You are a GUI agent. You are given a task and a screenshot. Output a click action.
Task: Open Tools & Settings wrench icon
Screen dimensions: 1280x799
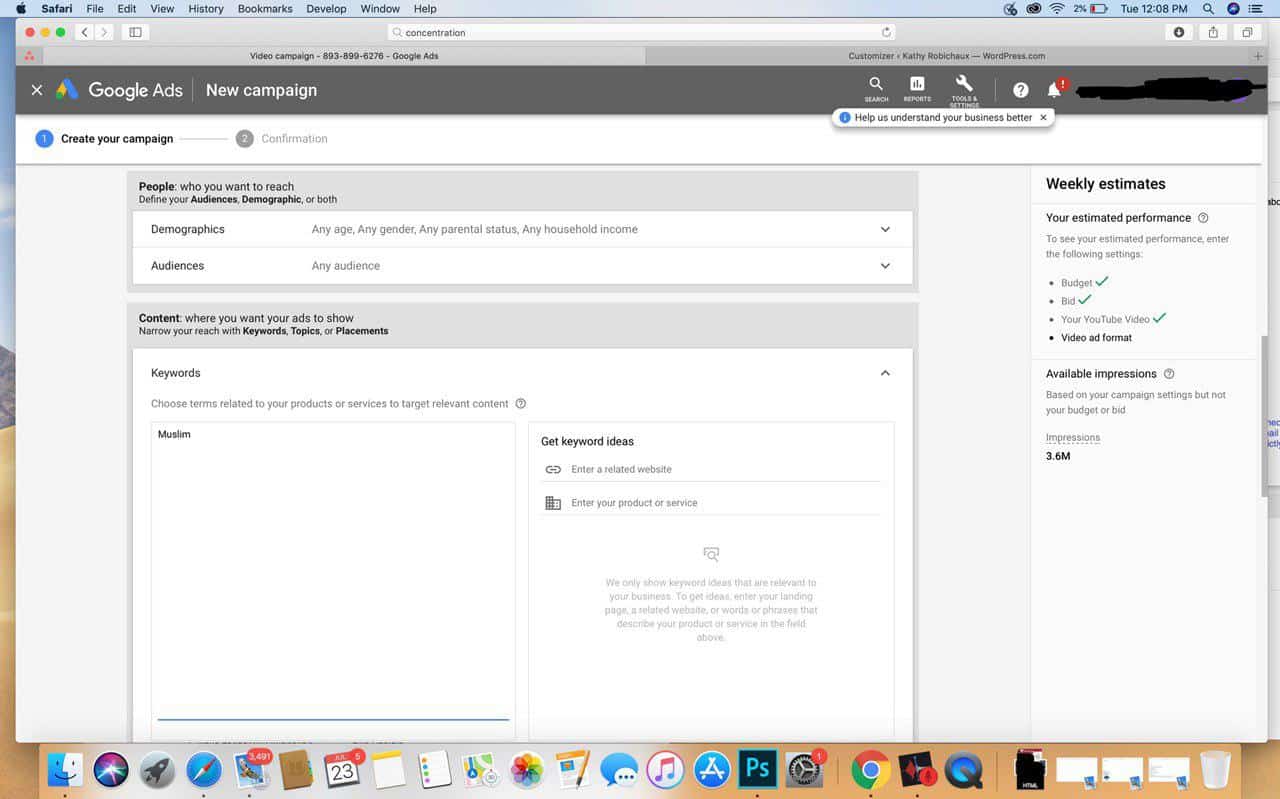[x=964, y=90]
